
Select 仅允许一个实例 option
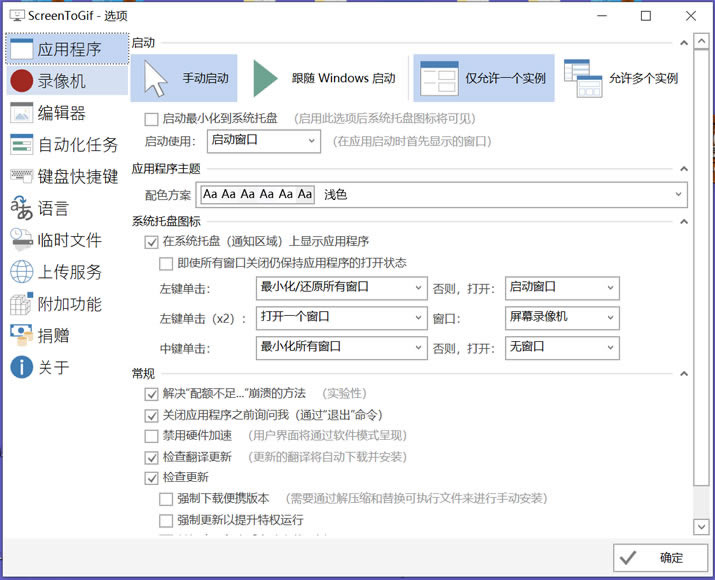(484, 78)
